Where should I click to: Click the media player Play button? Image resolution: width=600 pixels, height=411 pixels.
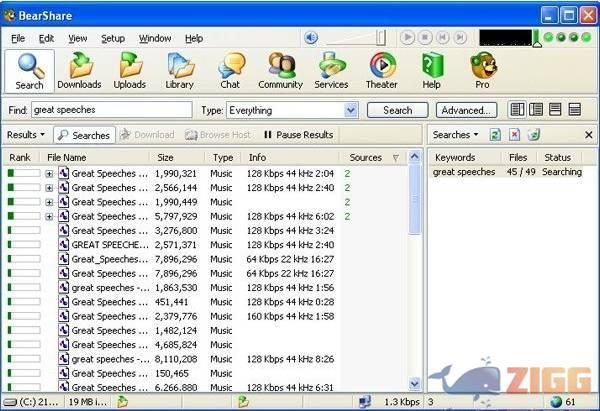tap(407, 38)
